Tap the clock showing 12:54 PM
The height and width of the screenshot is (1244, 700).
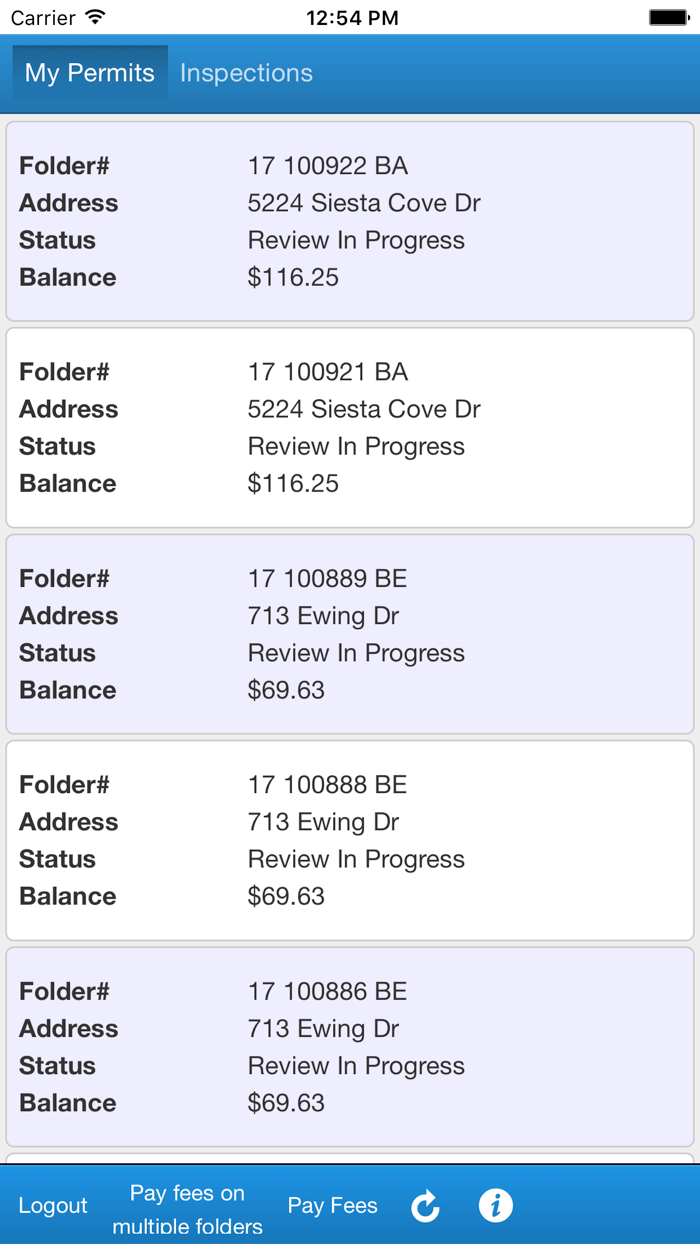352,16
